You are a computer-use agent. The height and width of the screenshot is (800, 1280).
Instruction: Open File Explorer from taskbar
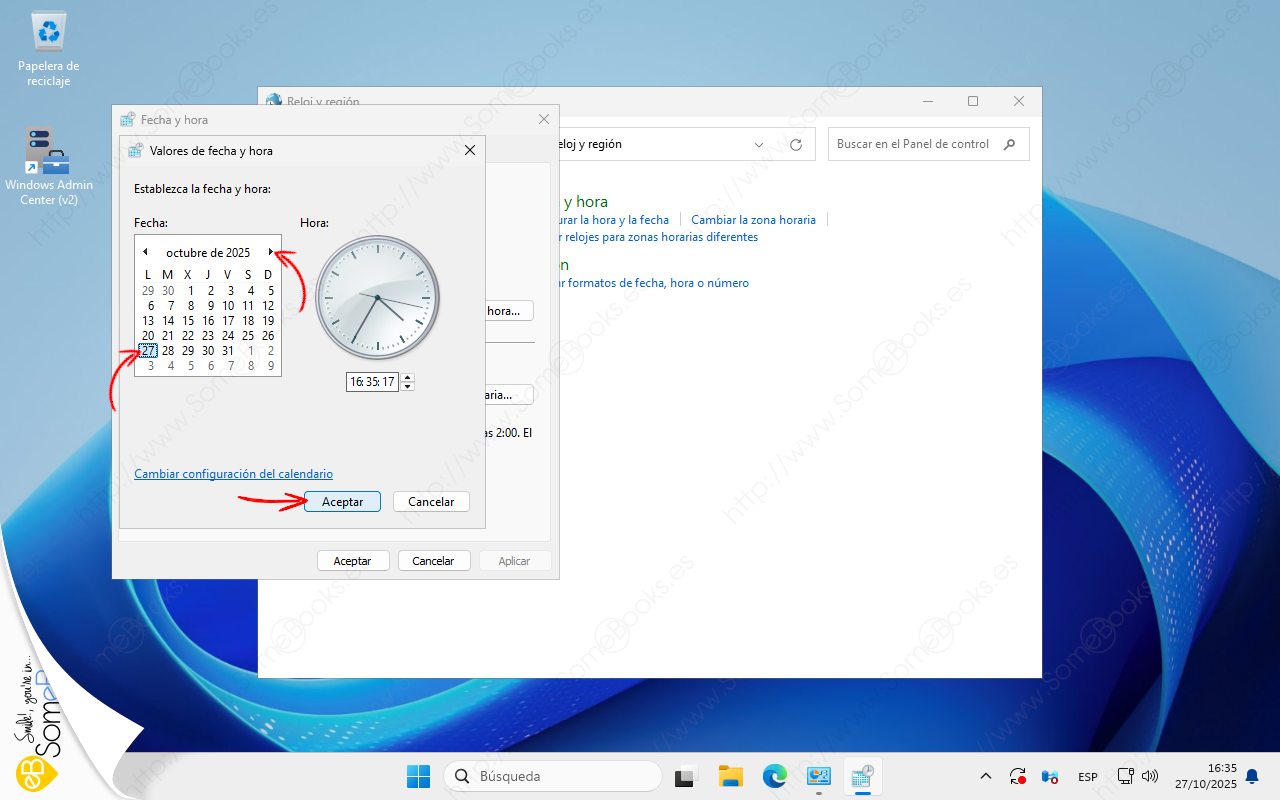731,776
